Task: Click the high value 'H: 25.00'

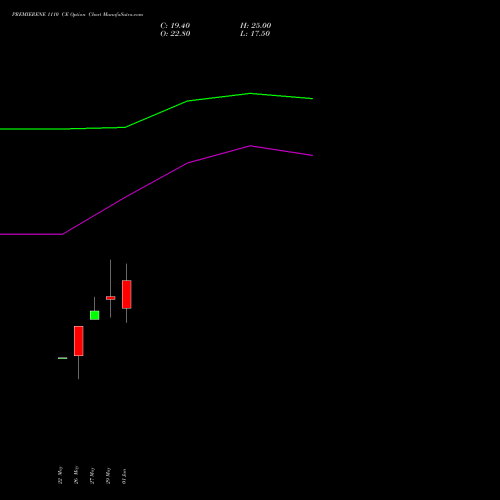Action: tap(255, 26)
